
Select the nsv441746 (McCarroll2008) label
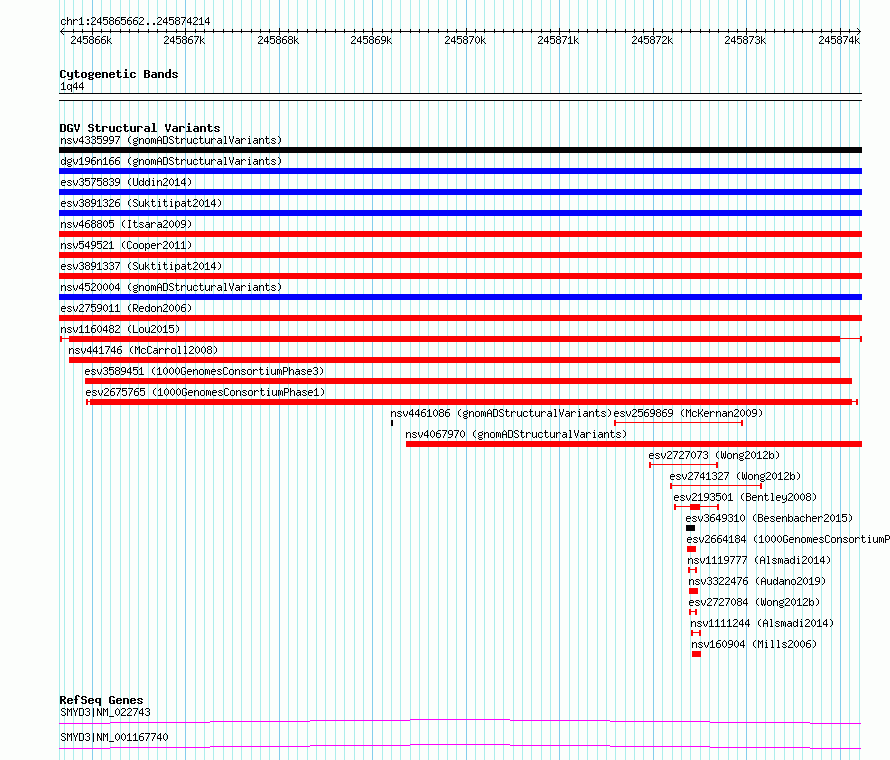click(143, 350)
